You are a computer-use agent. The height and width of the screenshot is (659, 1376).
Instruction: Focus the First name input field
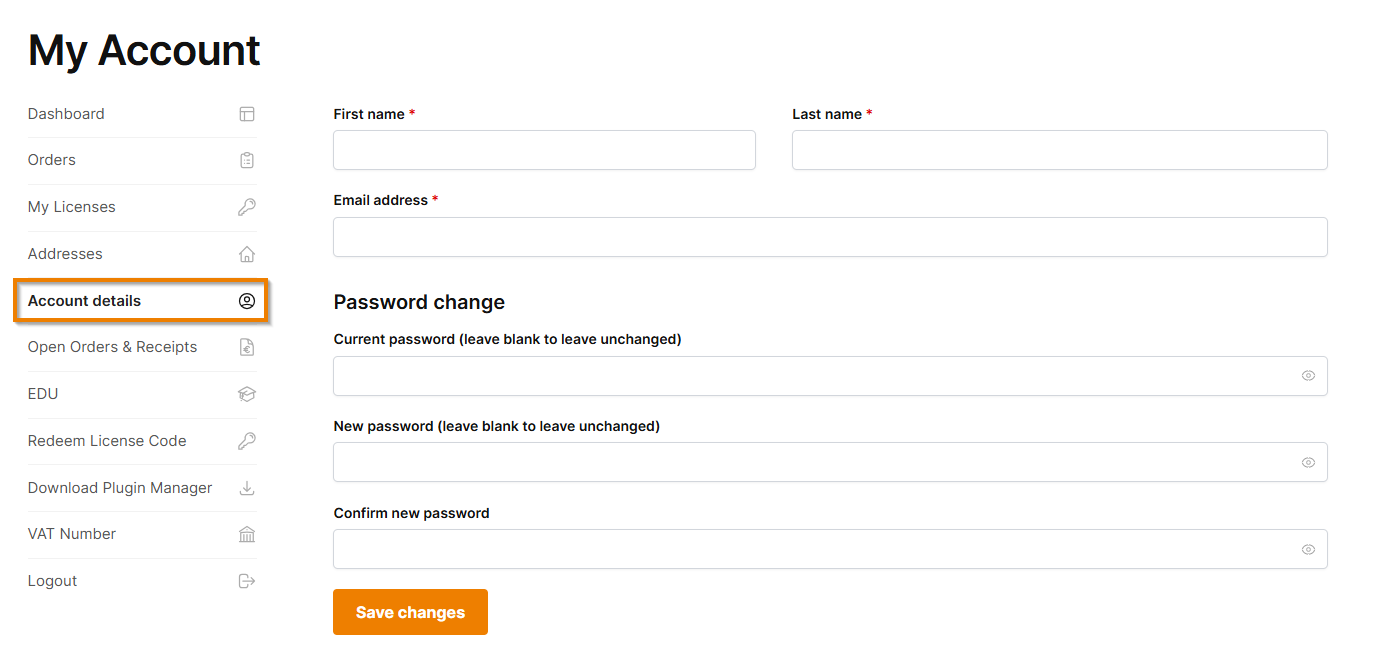[x=544, y=150]
